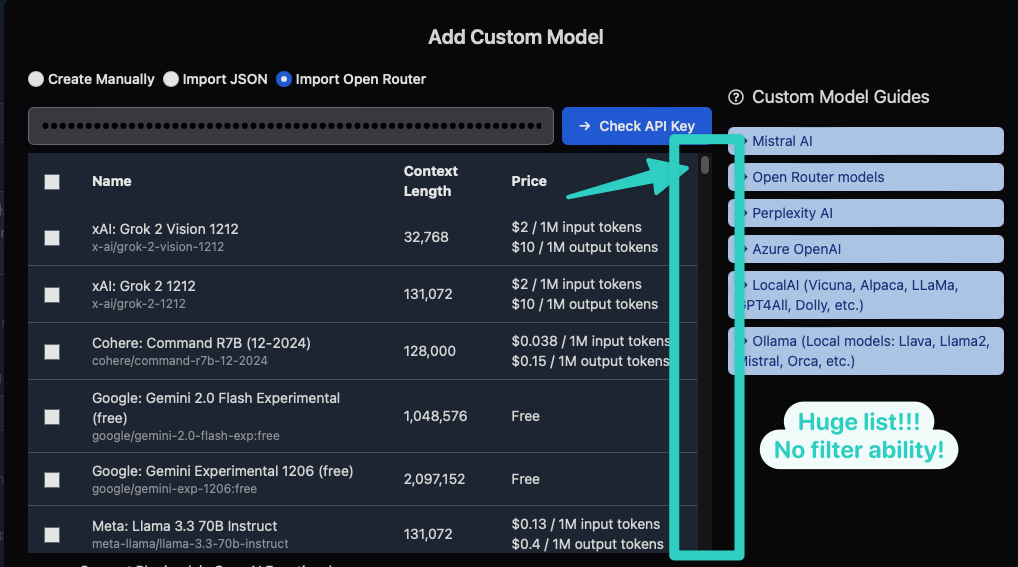Click the google/gemini-2.0-flash-exp:free model ID

click(186, 436)
